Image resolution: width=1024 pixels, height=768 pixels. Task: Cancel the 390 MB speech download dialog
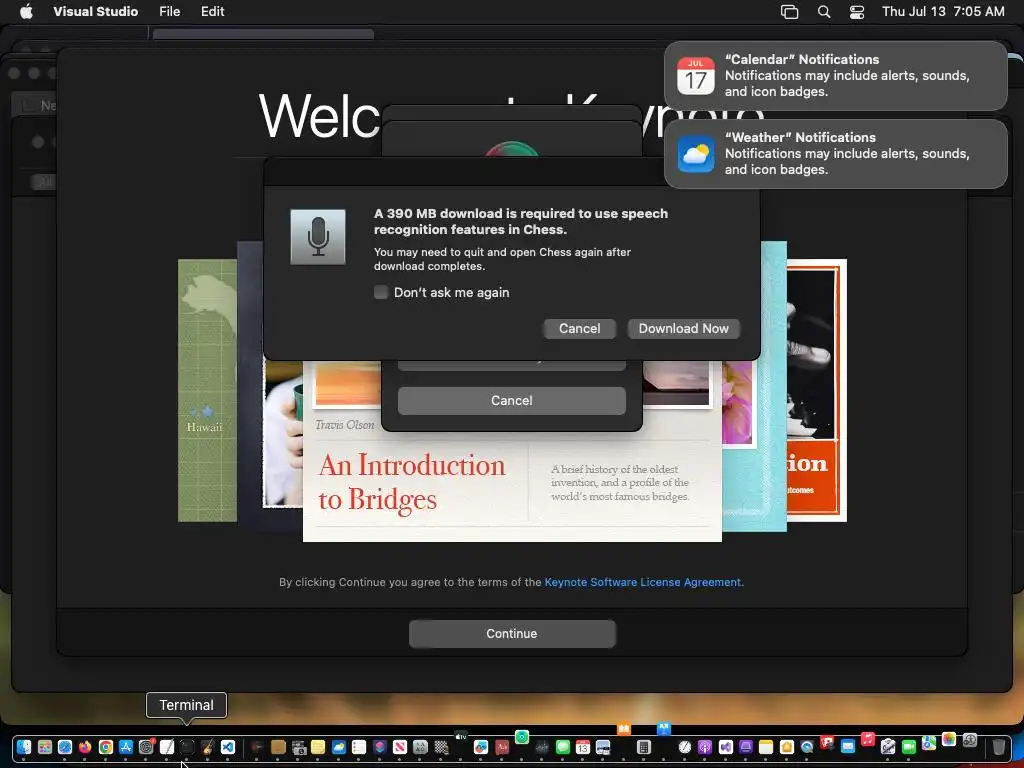579,328
